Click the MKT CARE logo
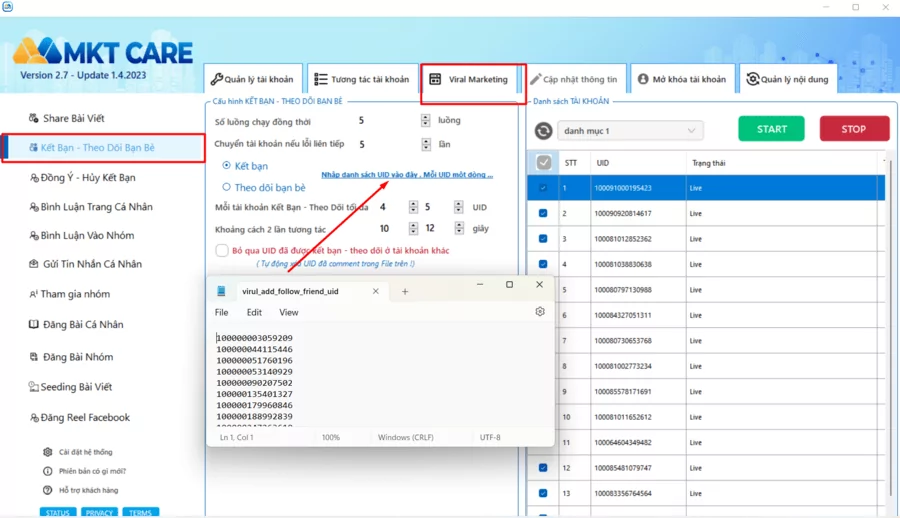Viewport: 900px width, 518px height. point(103,52)
